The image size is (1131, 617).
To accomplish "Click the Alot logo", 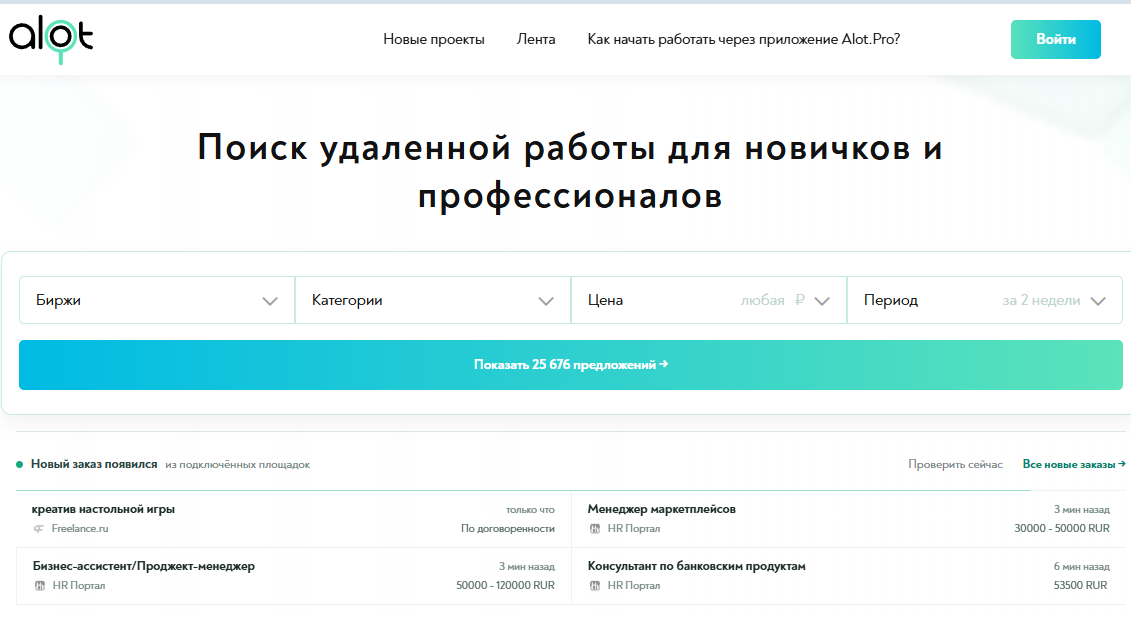I will tap(50, 40).
